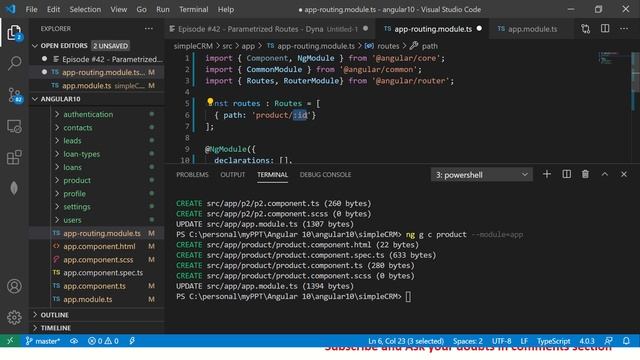Expand the leads folder

pos(72,140)
